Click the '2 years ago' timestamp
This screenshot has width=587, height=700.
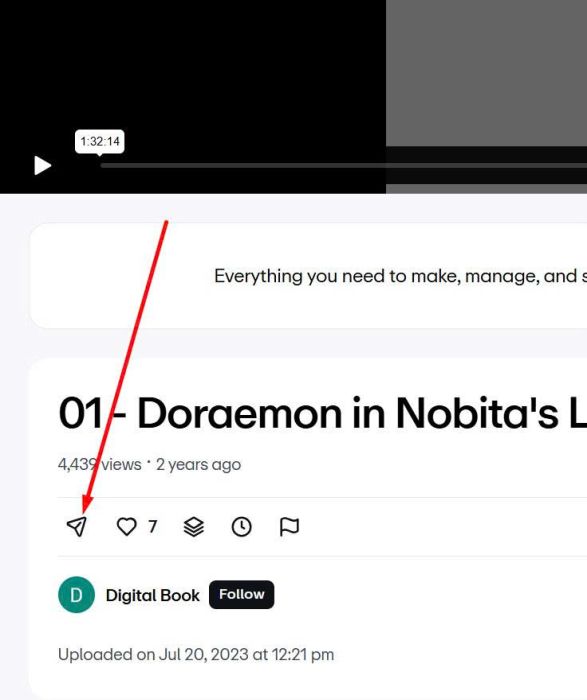coord(199,464)
